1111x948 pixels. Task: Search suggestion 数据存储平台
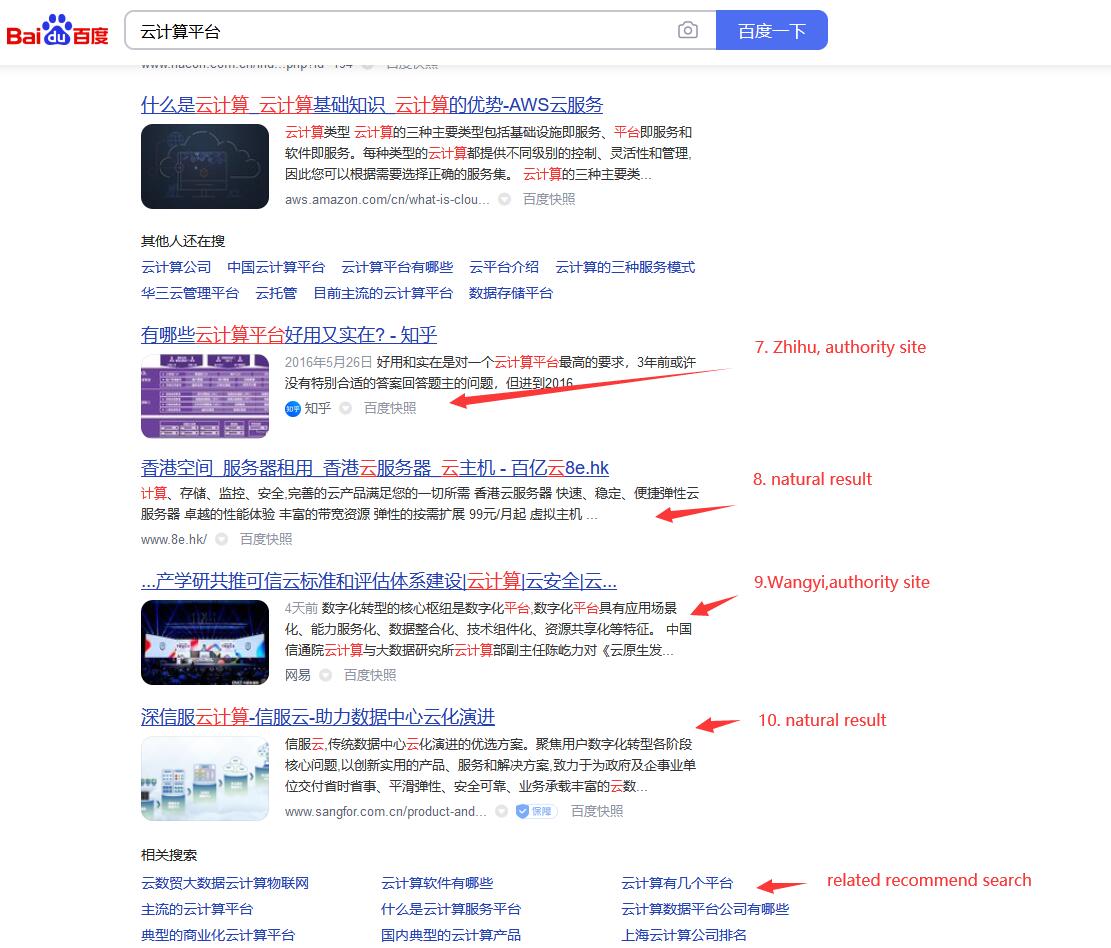[x=511, y=293]
